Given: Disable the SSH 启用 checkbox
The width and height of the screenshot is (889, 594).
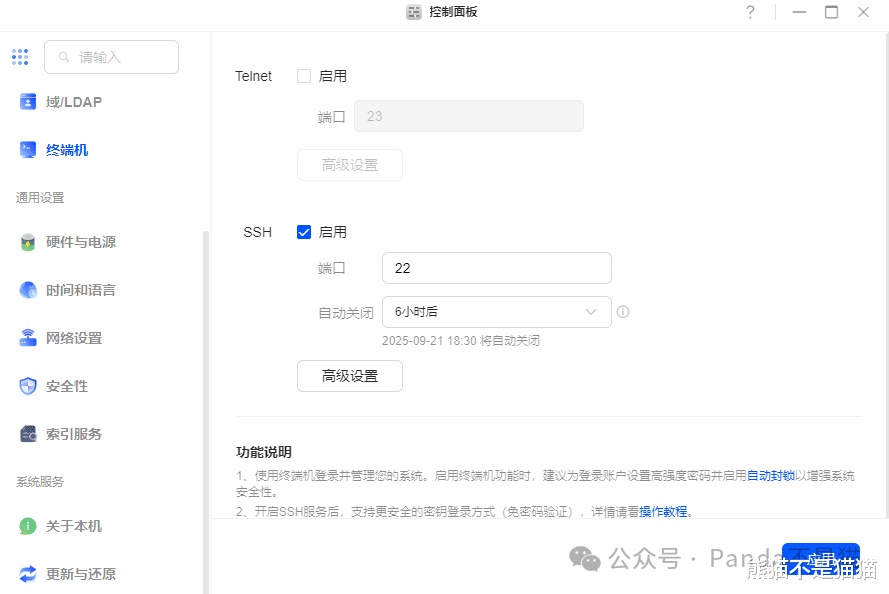Looking at the screenshot, I should click(x=304, y=232).
